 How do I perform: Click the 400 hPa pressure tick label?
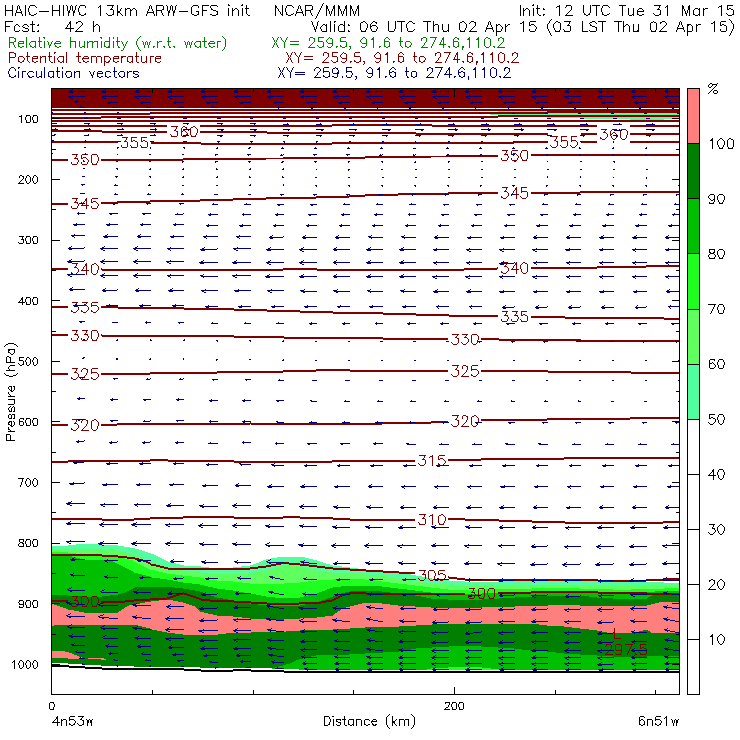point(28,301)
